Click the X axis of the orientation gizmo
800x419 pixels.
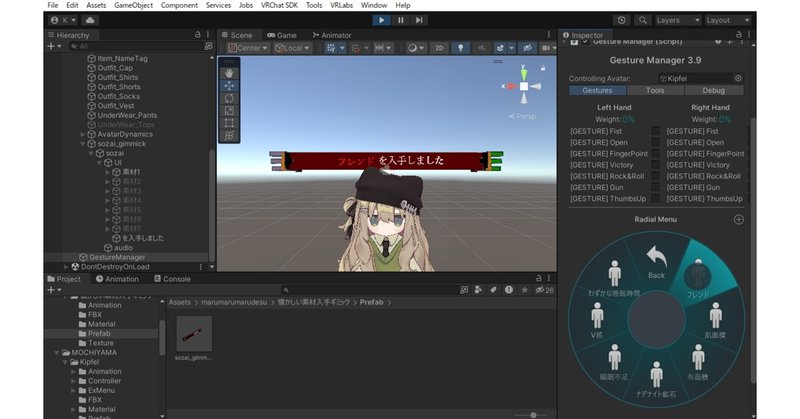(511, 86)
